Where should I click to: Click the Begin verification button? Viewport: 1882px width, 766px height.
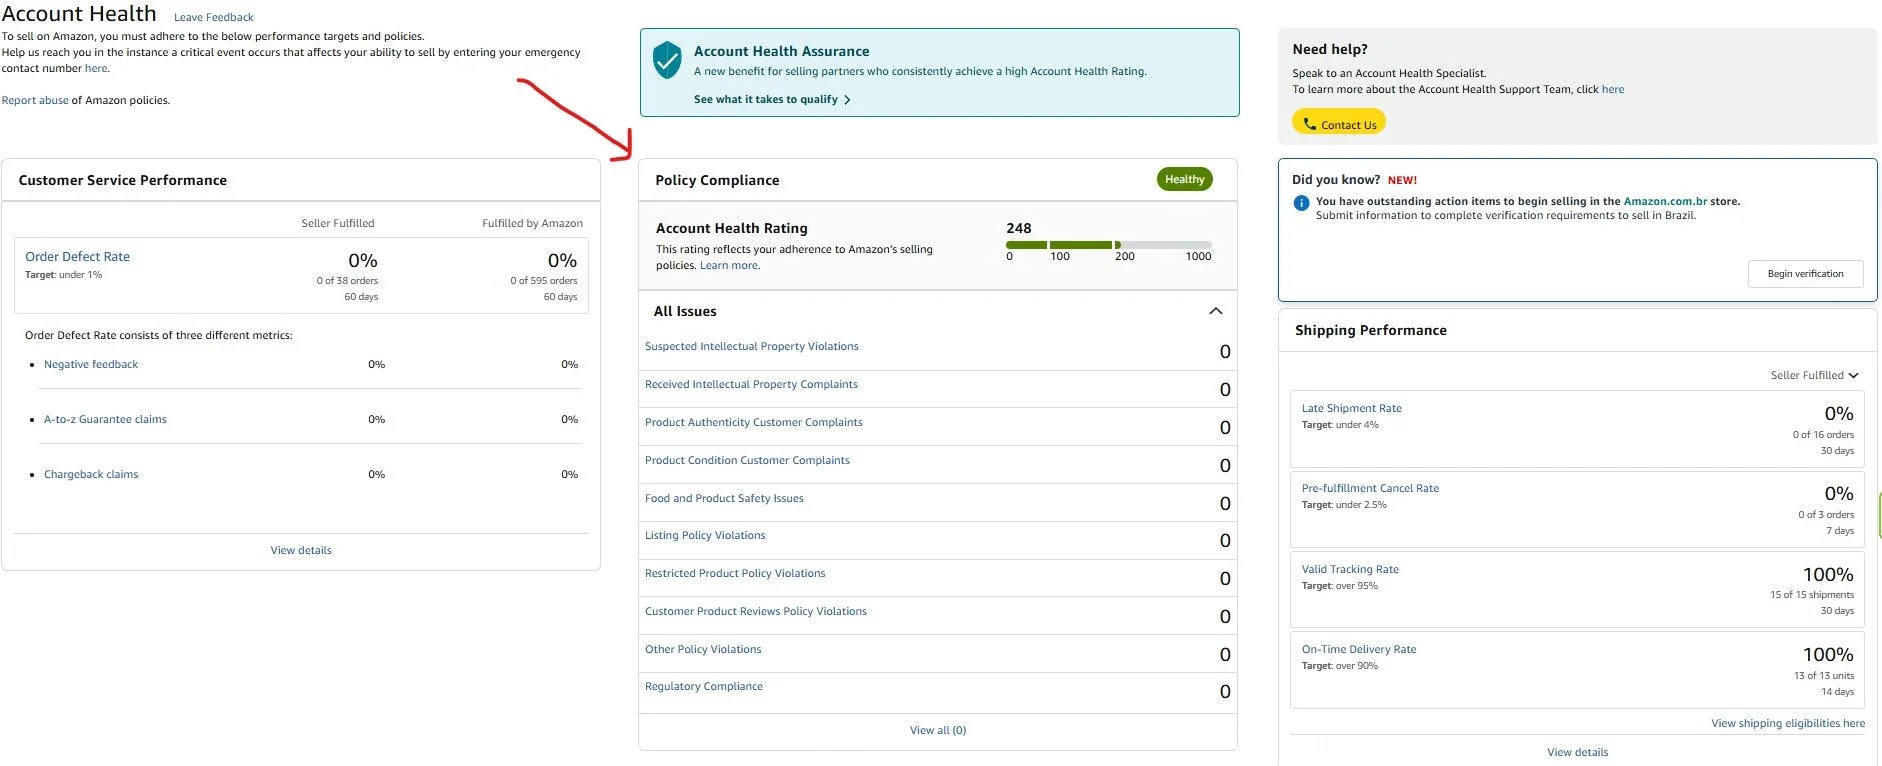(x=1805, y=274)
